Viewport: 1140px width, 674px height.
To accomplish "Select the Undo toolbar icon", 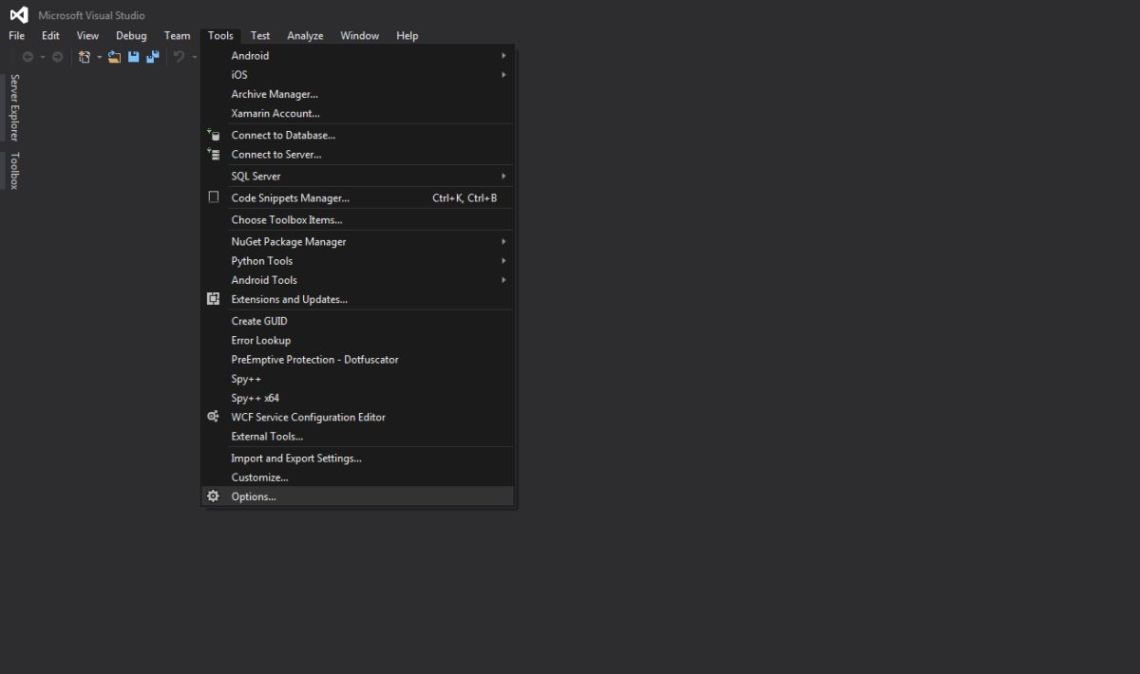I will 179,57.
